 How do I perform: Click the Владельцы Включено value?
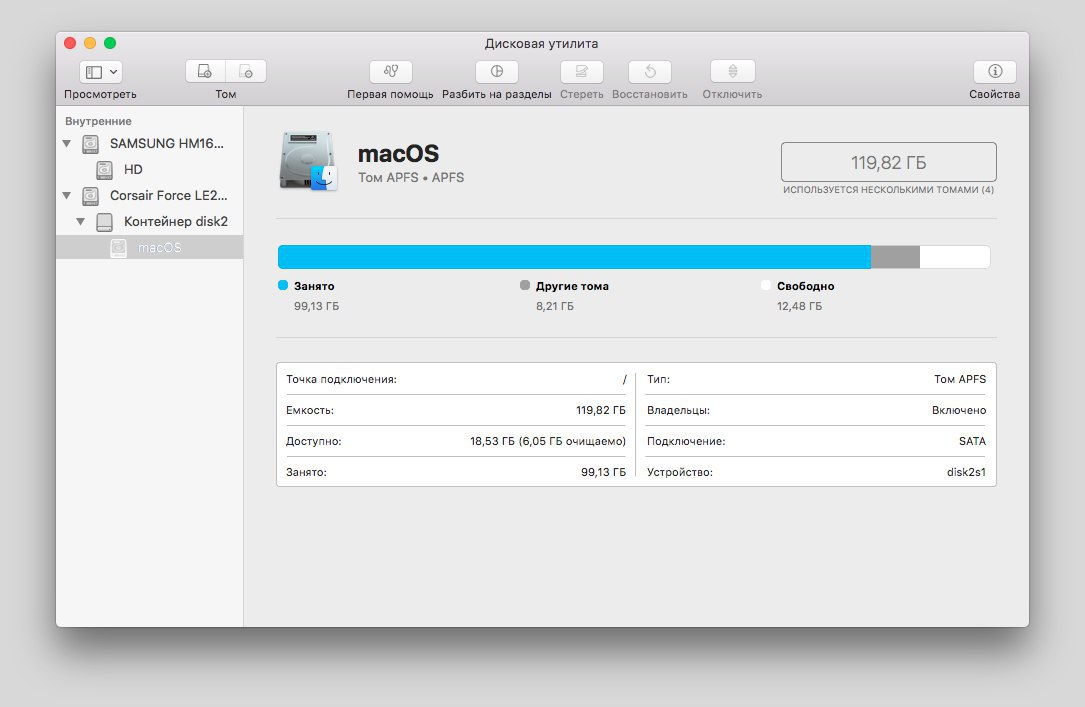(x=959, y=410)
